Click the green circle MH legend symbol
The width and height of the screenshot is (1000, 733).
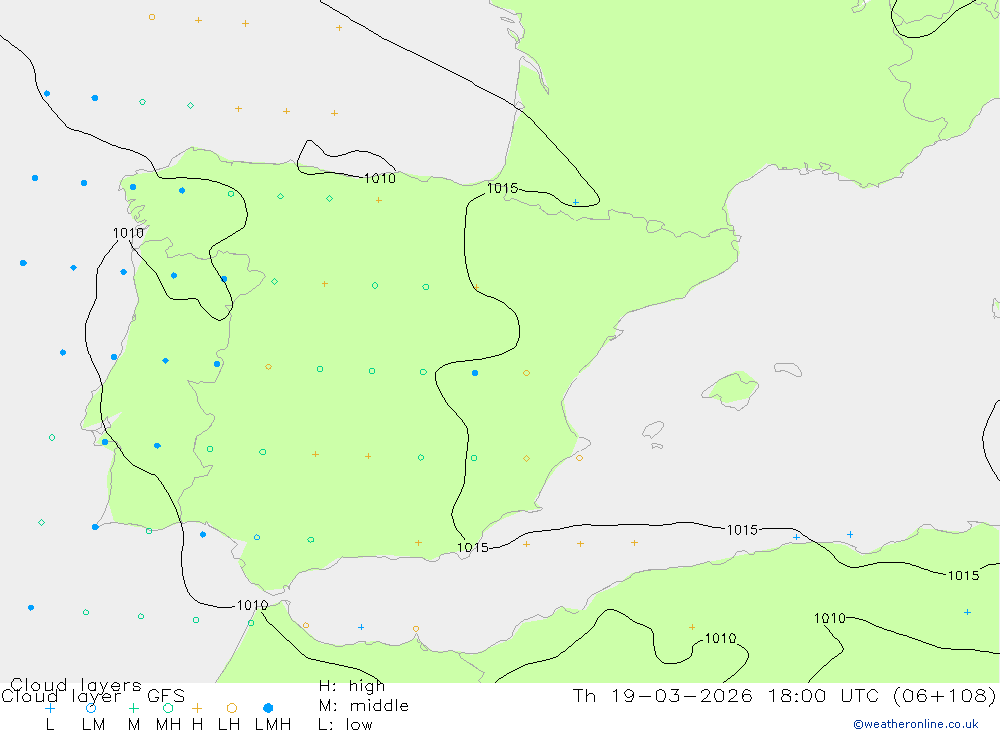[x=168, y=708]
